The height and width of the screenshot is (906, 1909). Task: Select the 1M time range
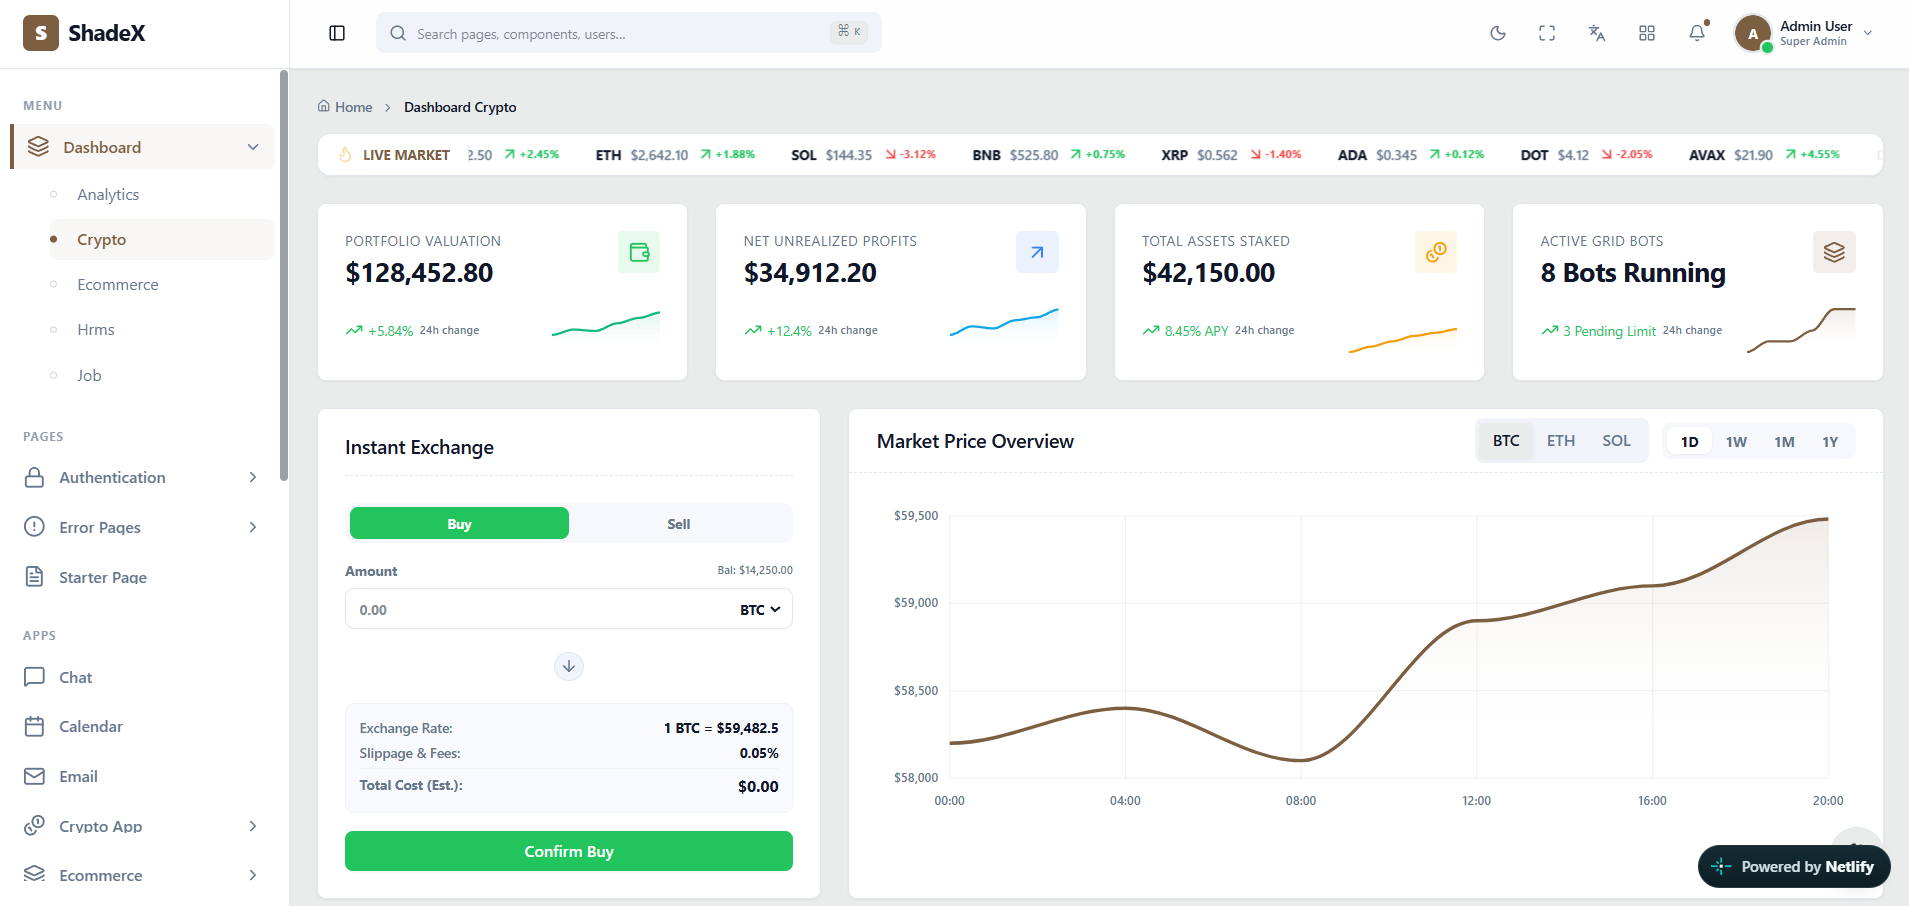(x=1784, y=441)
